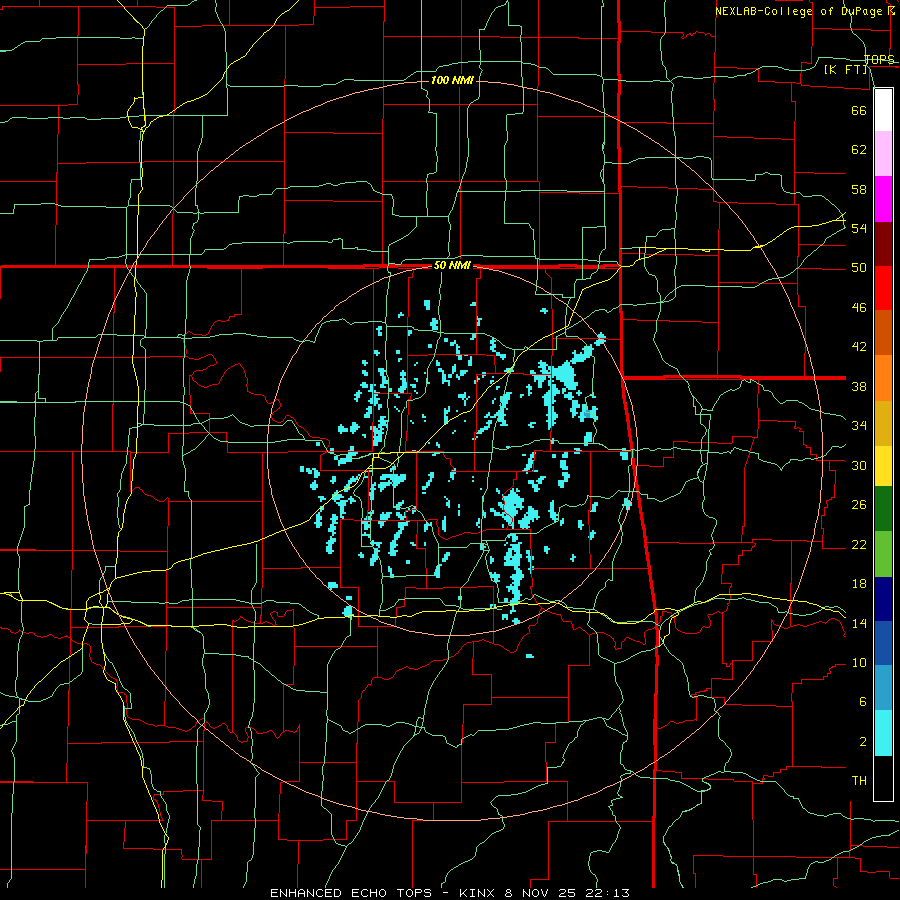Click the "38" legend value
This screenshot has height=900, width=900.
859,386
